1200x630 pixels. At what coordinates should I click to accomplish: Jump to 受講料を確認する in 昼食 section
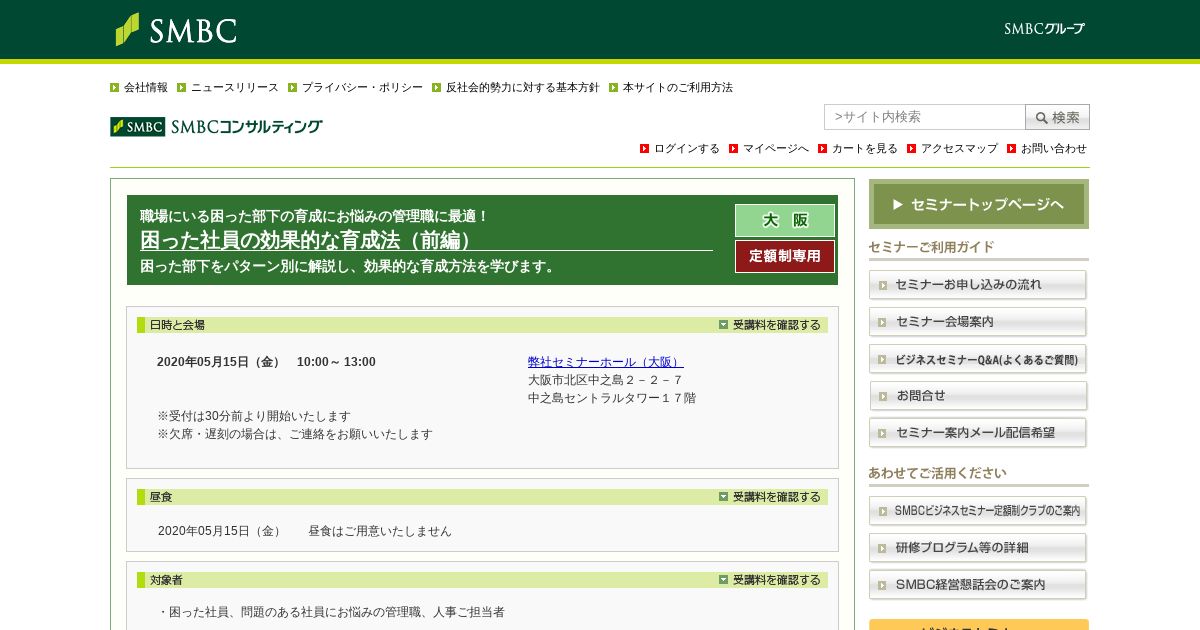click(770, 497)
